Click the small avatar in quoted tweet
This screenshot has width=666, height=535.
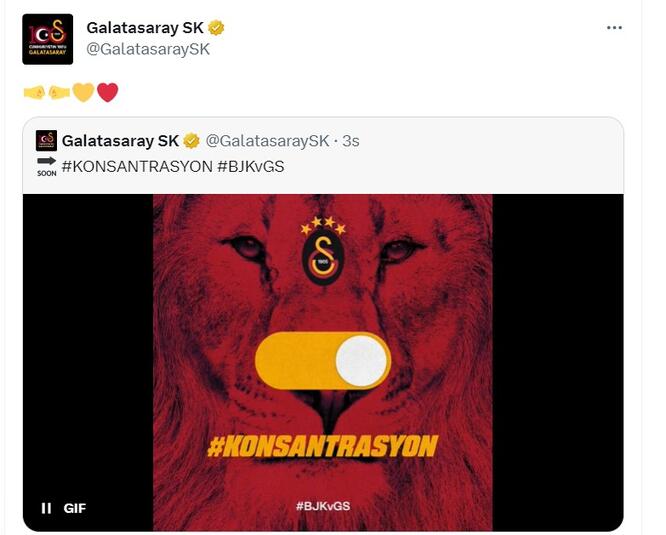click(46, 141)
